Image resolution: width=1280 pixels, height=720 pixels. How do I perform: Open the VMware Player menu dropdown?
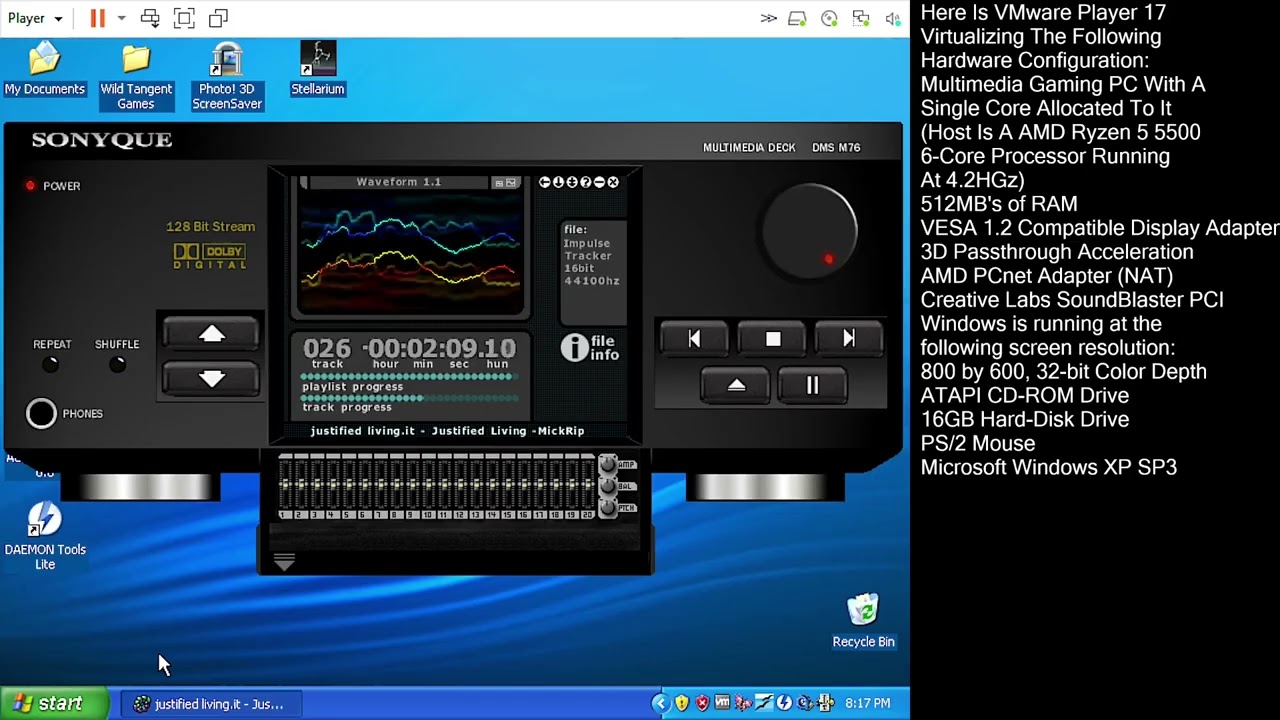pyautogui.click(x=36, y=18)
